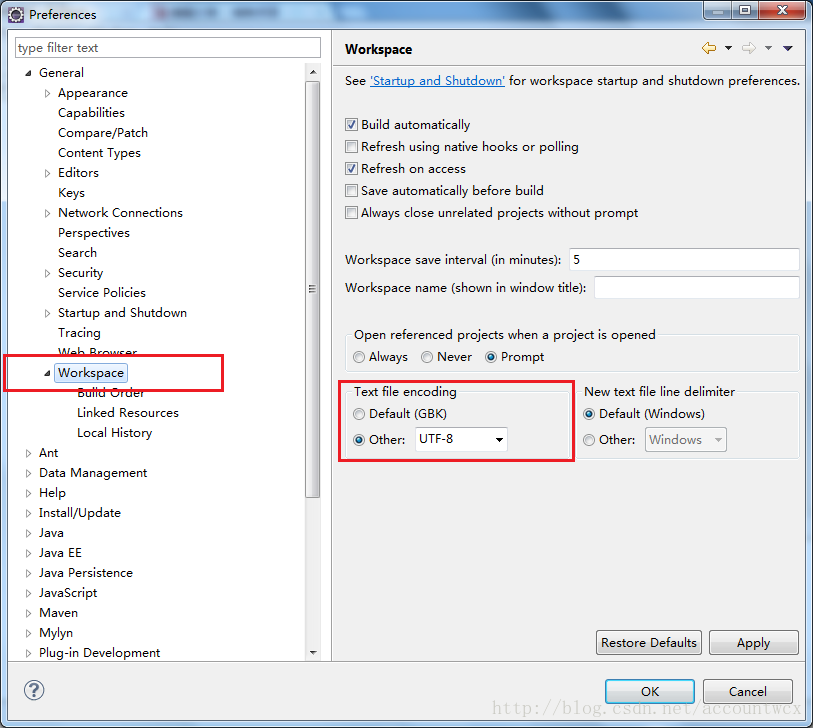Image resolution: width=813 pixels, height=728 pixels.
Task: Click the Workspace save interval field
Action: pyautogui.click(x=684, y=259)
